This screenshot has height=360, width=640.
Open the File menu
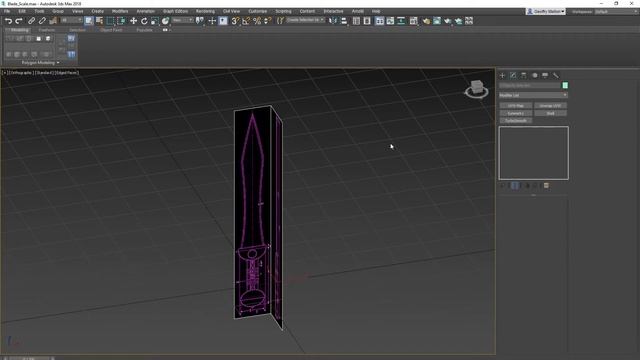[x=7, y=11]
